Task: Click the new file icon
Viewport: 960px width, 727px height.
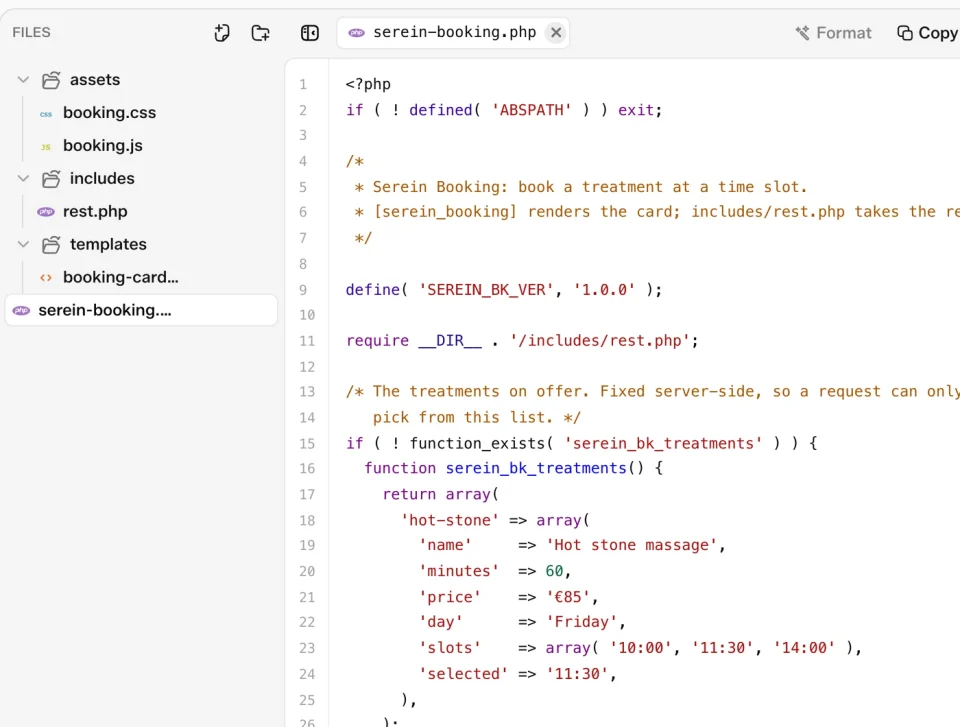Action: (x=222, y=32)
